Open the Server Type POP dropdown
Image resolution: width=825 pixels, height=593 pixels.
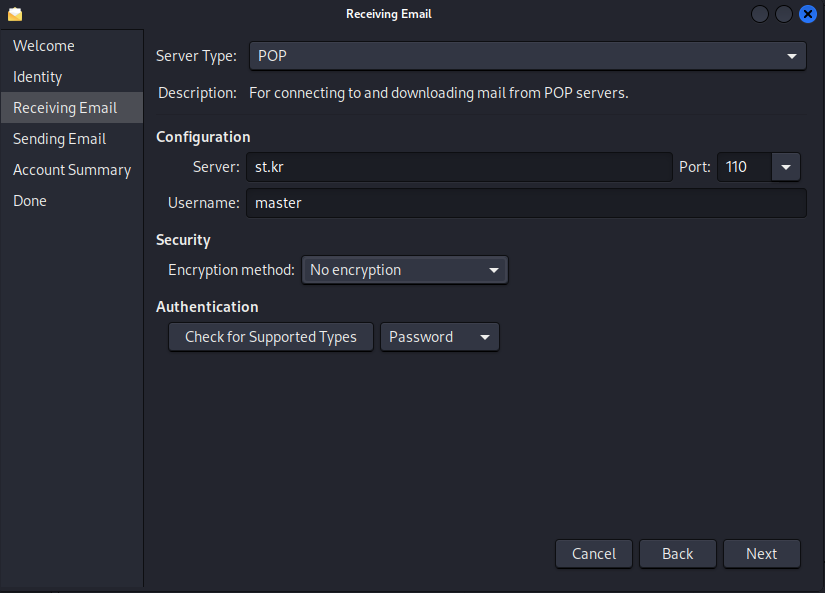click(x=528, y=56)
